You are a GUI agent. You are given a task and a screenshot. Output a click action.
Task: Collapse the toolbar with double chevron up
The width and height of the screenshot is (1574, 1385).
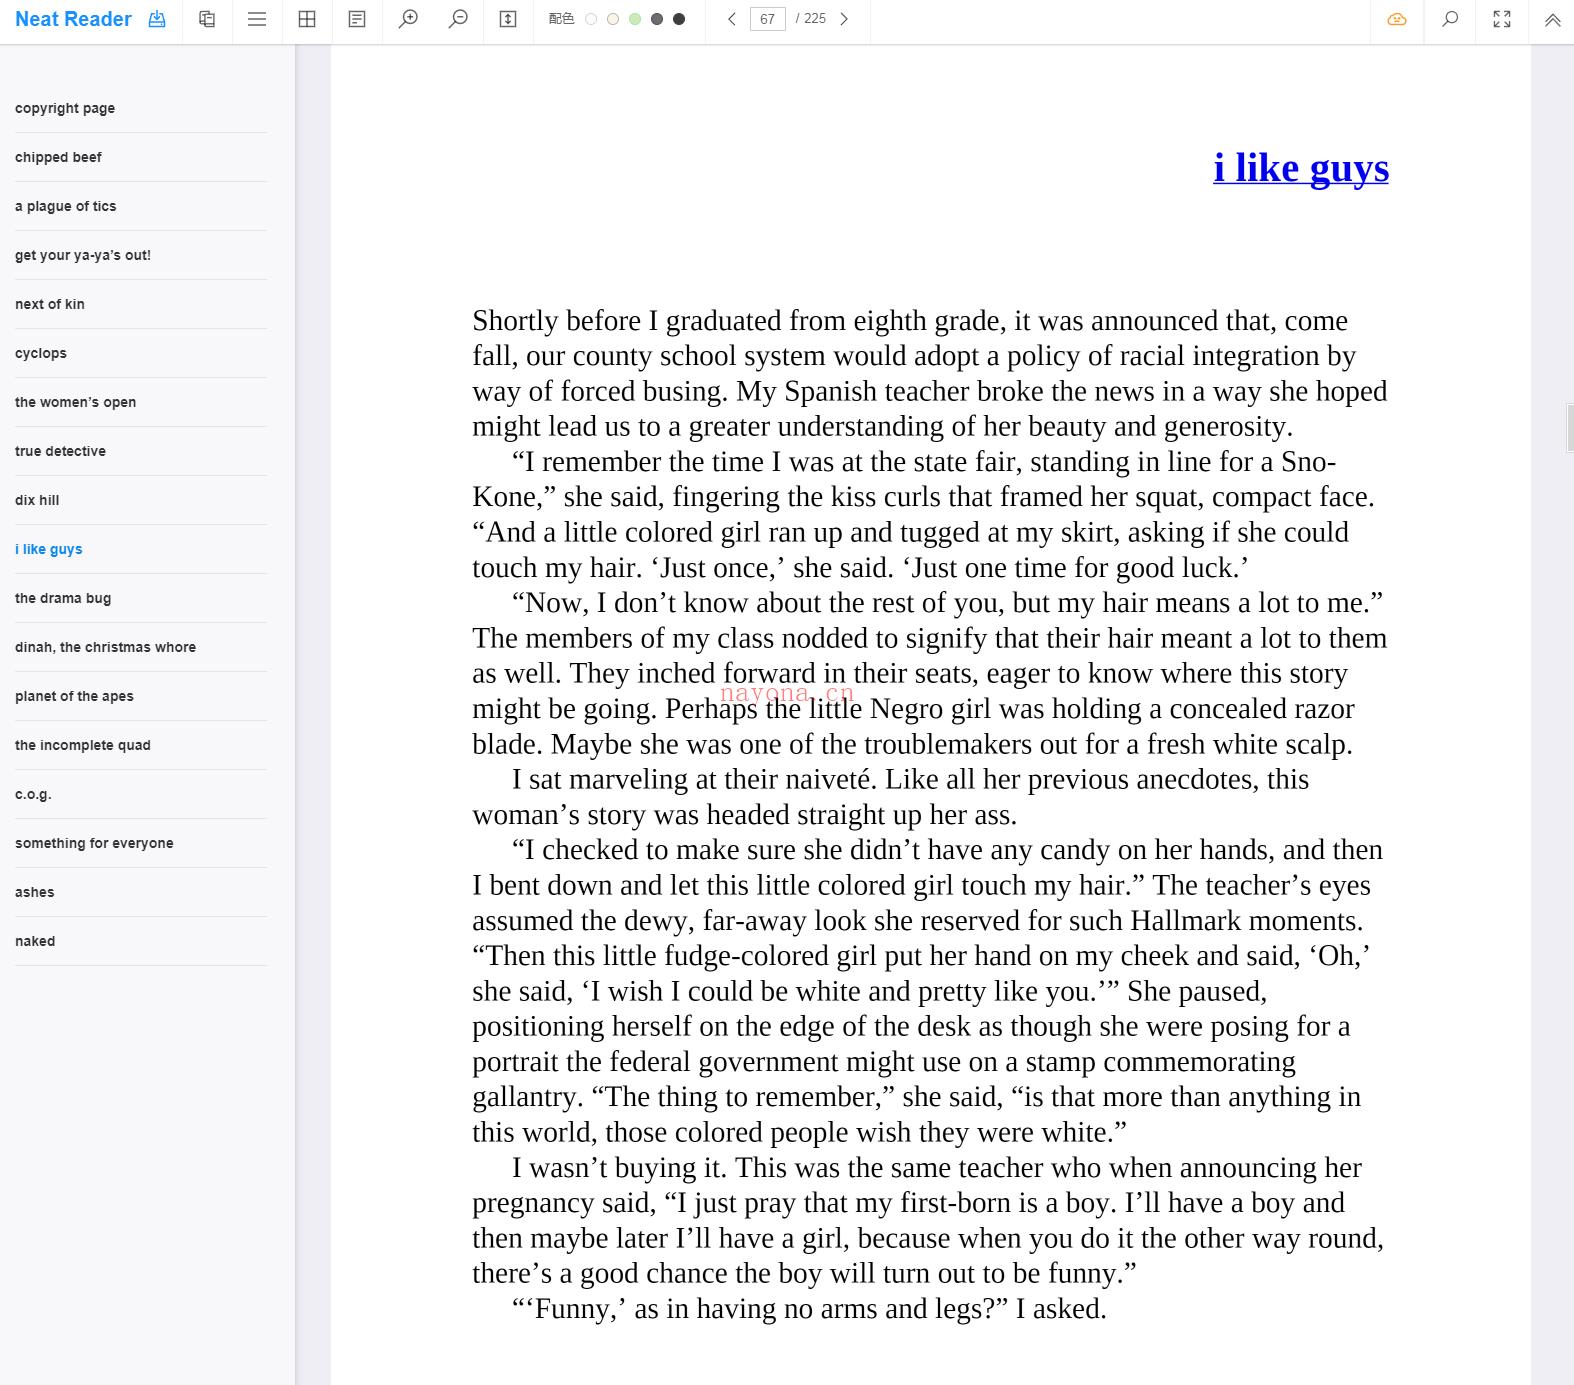pos(1552,19)
